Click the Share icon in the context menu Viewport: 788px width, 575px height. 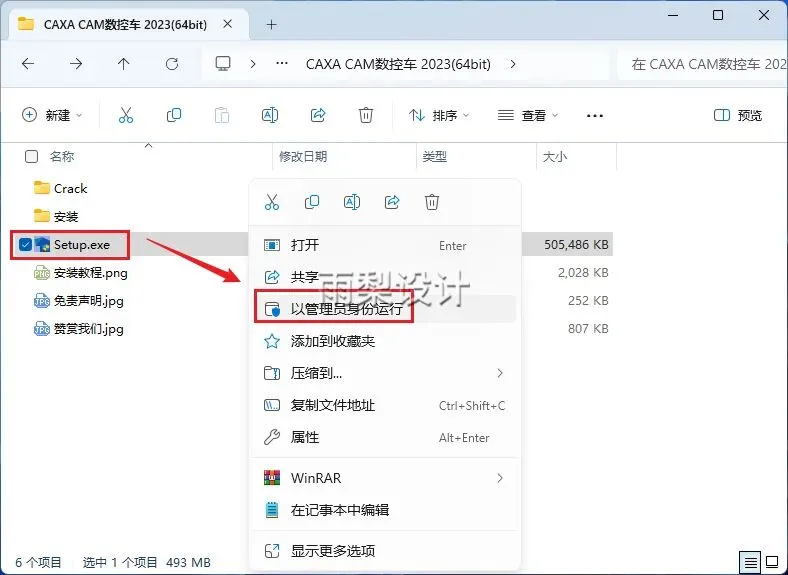pyautogui.click(x=392, y=202)
